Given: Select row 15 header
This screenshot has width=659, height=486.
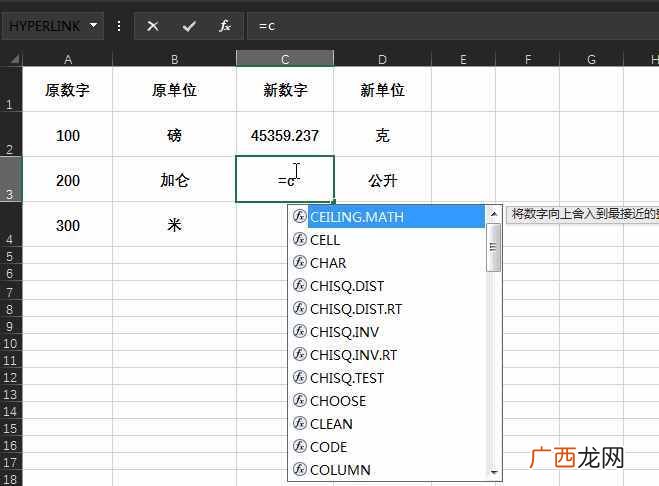Looking at the screenshot, I should [11, 428].
